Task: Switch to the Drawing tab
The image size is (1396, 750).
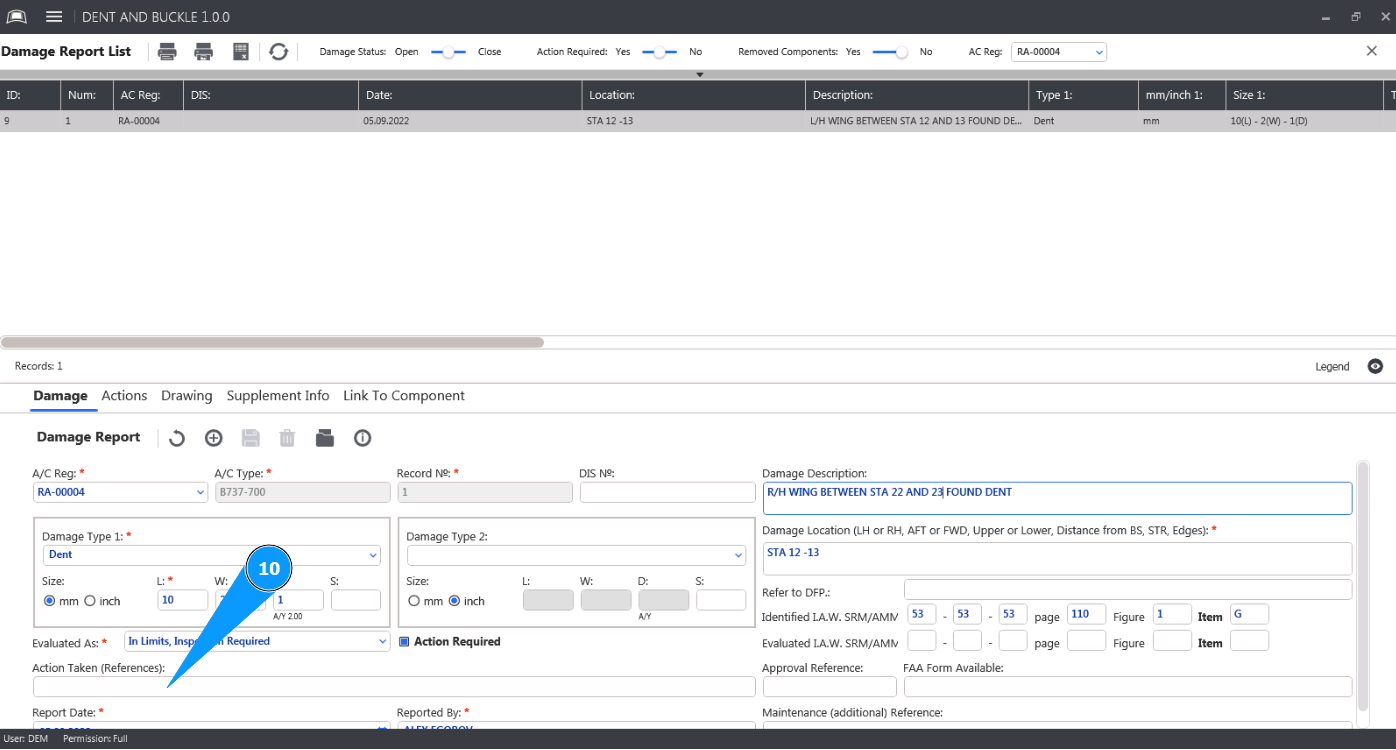Action: [187, 396]
